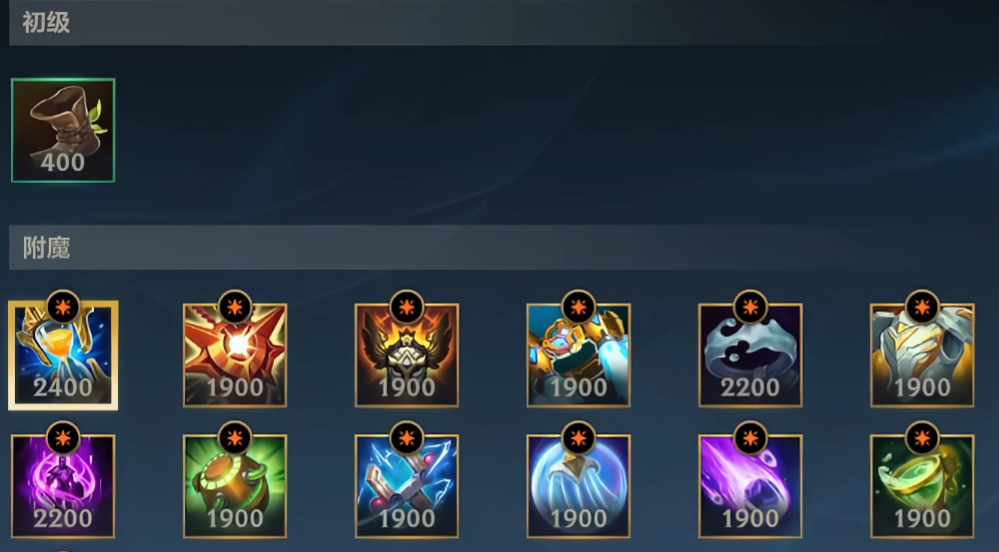Pick the silver armor chestplate enchant
999x552 pixels.
click(922, 355)
